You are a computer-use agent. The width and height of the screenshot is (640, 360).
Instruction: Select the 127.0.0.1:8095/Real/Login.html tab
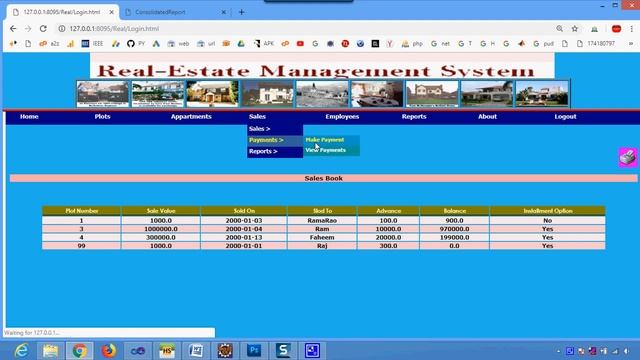click(62, 12)
